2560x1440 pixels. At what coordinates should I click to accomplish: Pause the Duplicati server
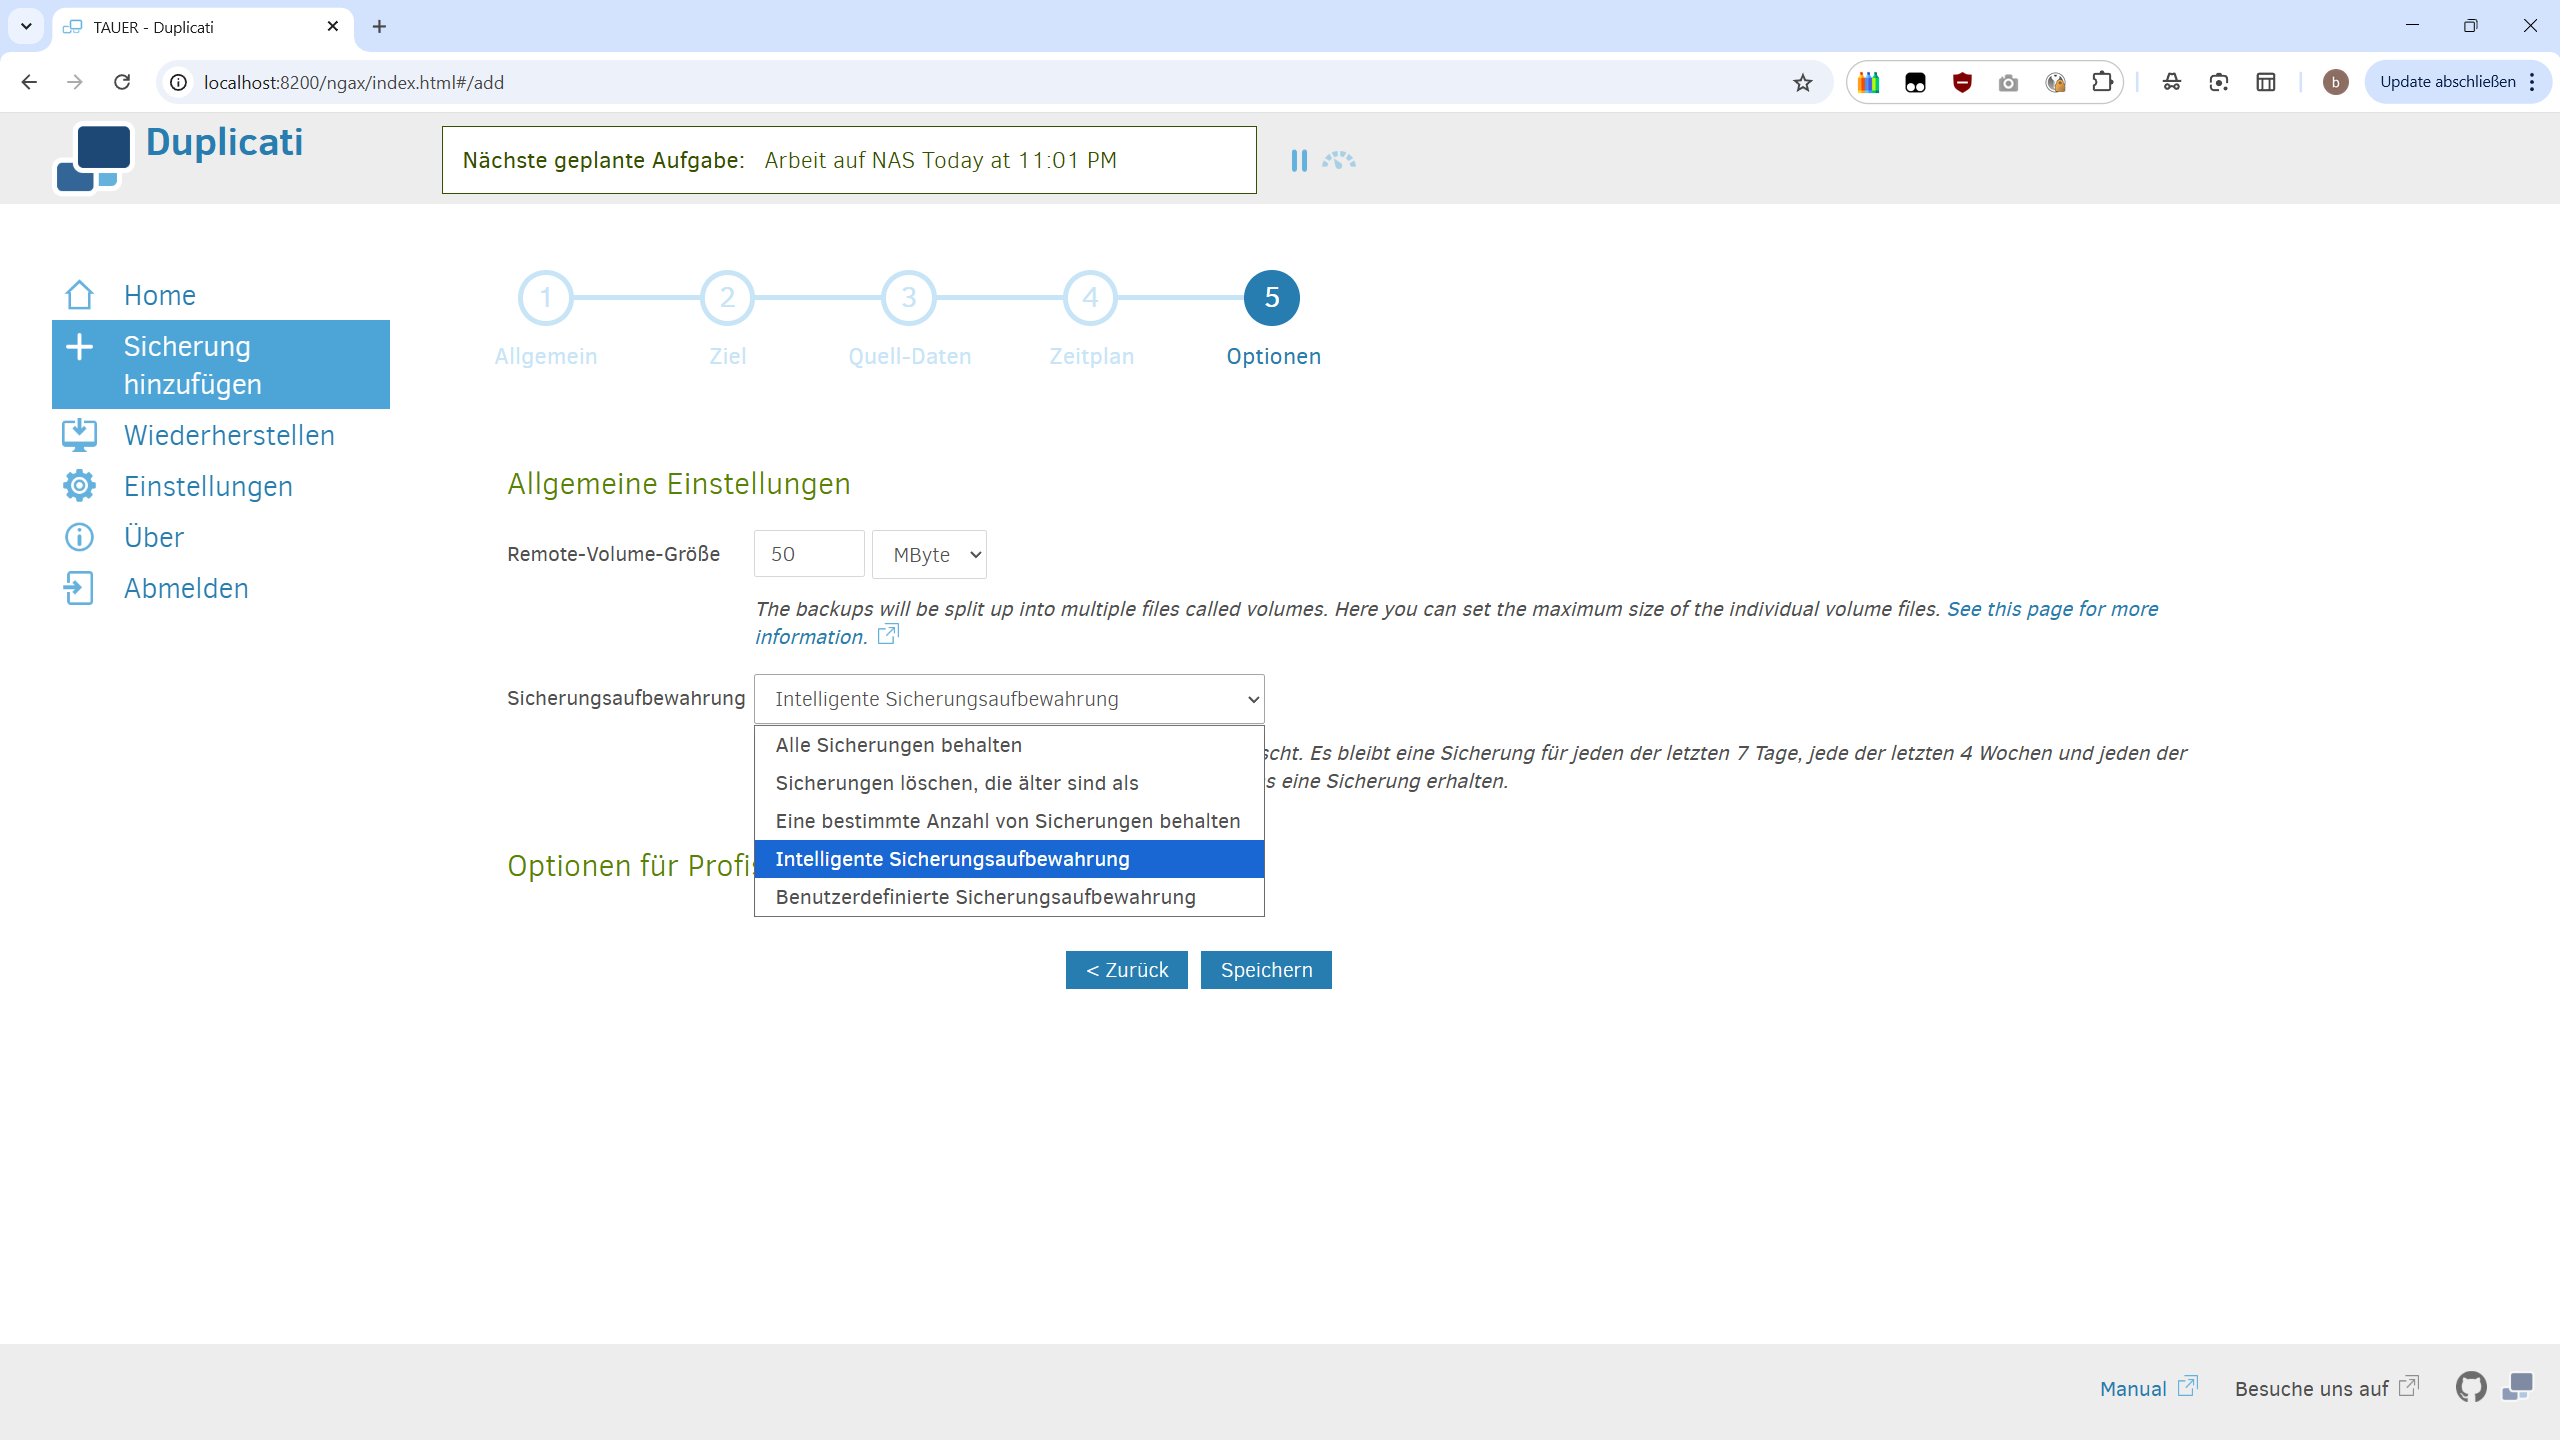(1299, 161)
